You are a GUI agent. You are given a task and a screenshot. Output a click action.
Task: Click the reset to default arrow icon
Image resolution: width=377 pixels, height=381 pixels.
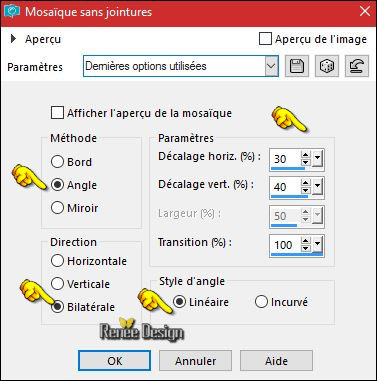[357, 66]
